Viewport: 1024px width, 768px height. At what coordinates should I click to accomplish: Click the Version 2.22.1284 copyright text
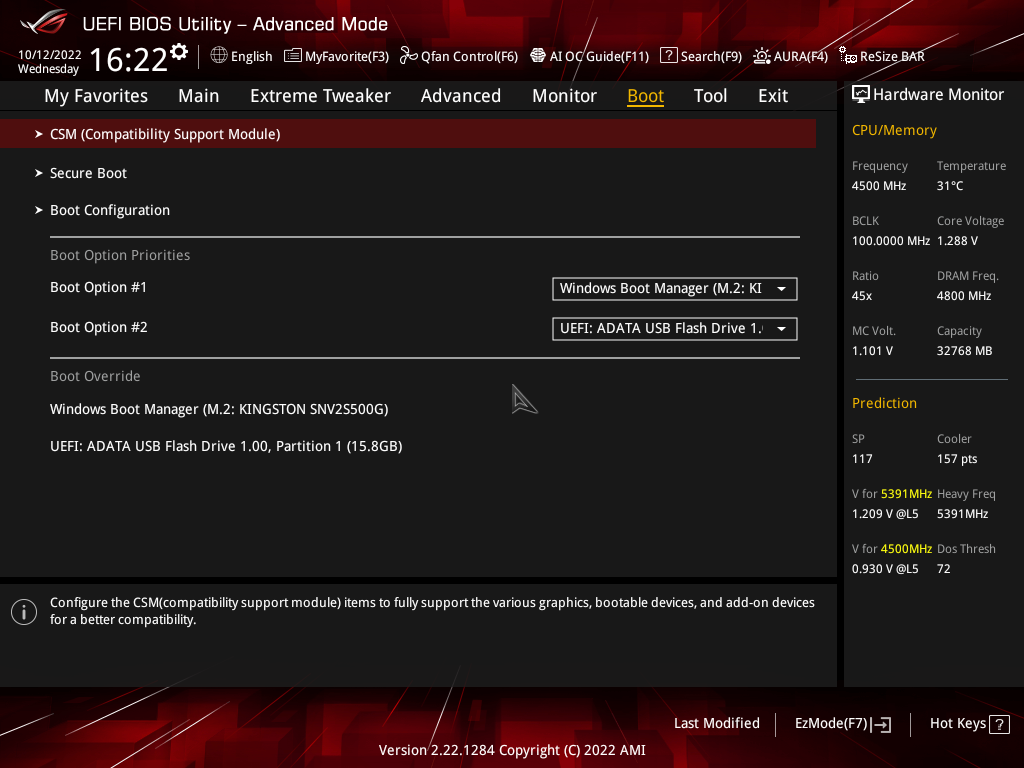point(512,750)
